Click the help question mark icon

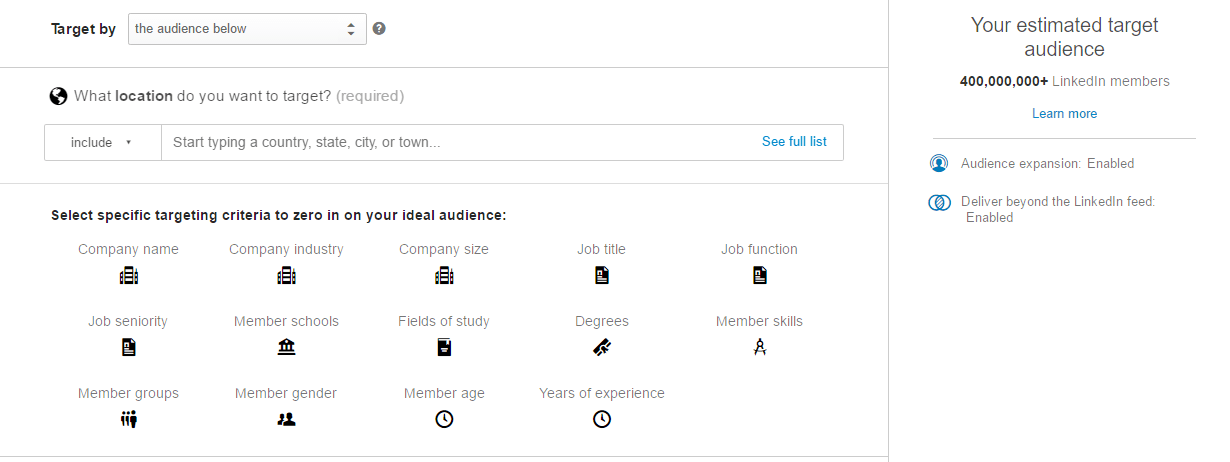click(379, 29)
